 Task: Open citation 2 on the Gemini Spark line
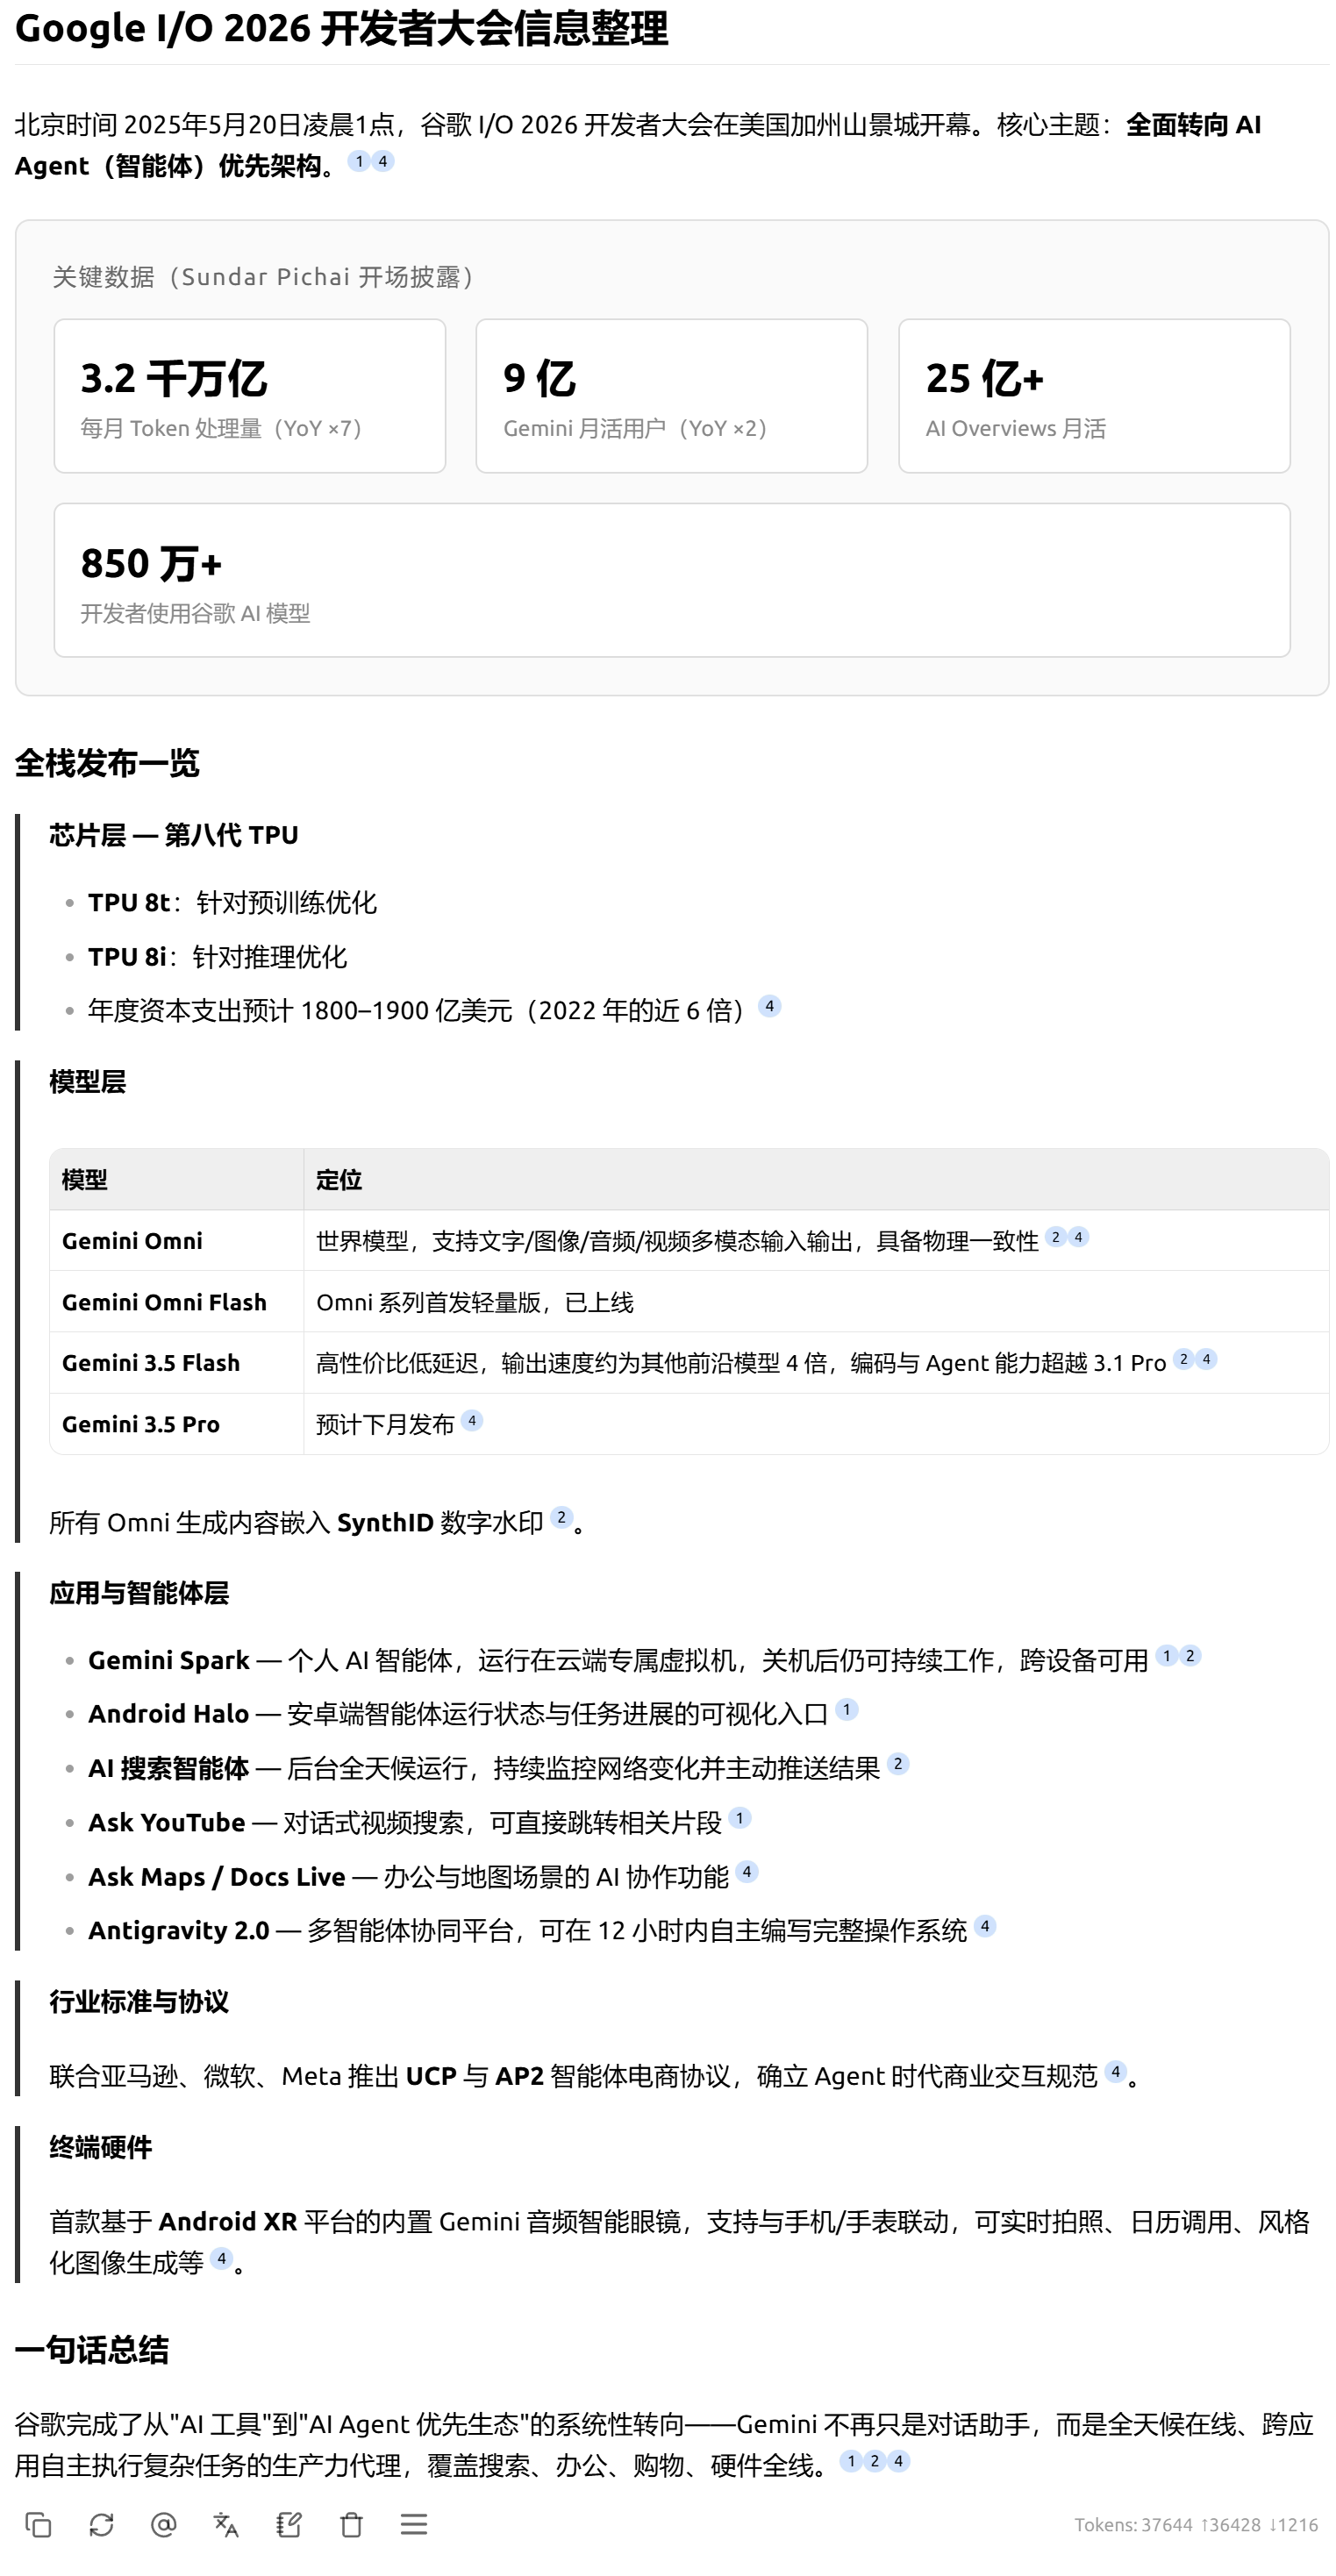pyautogui.click(x=1190, y=1655)
